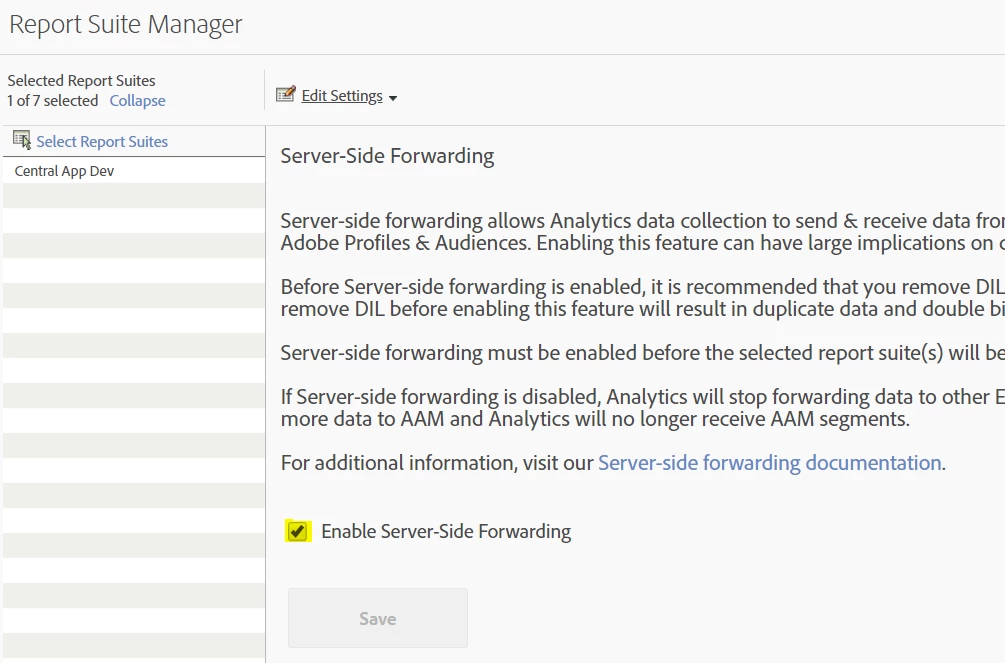Viewport: 1005px width, 663px height.
Task: Click the Selected Report Suites label
Action: pos(81,81)
